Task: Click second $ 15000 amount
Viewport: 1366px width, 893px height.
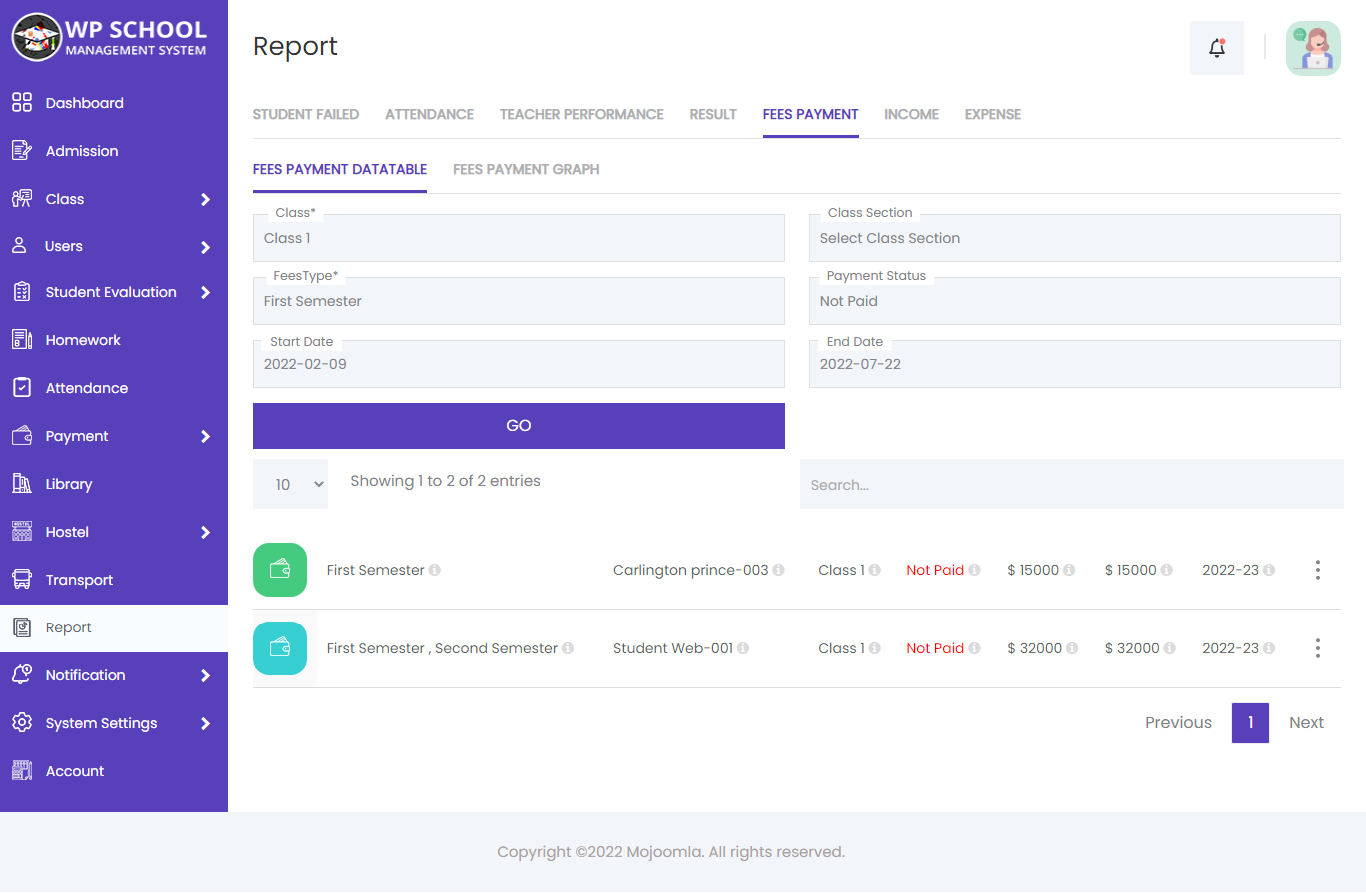Action: pyautogui.click(x=1130, y=570)
